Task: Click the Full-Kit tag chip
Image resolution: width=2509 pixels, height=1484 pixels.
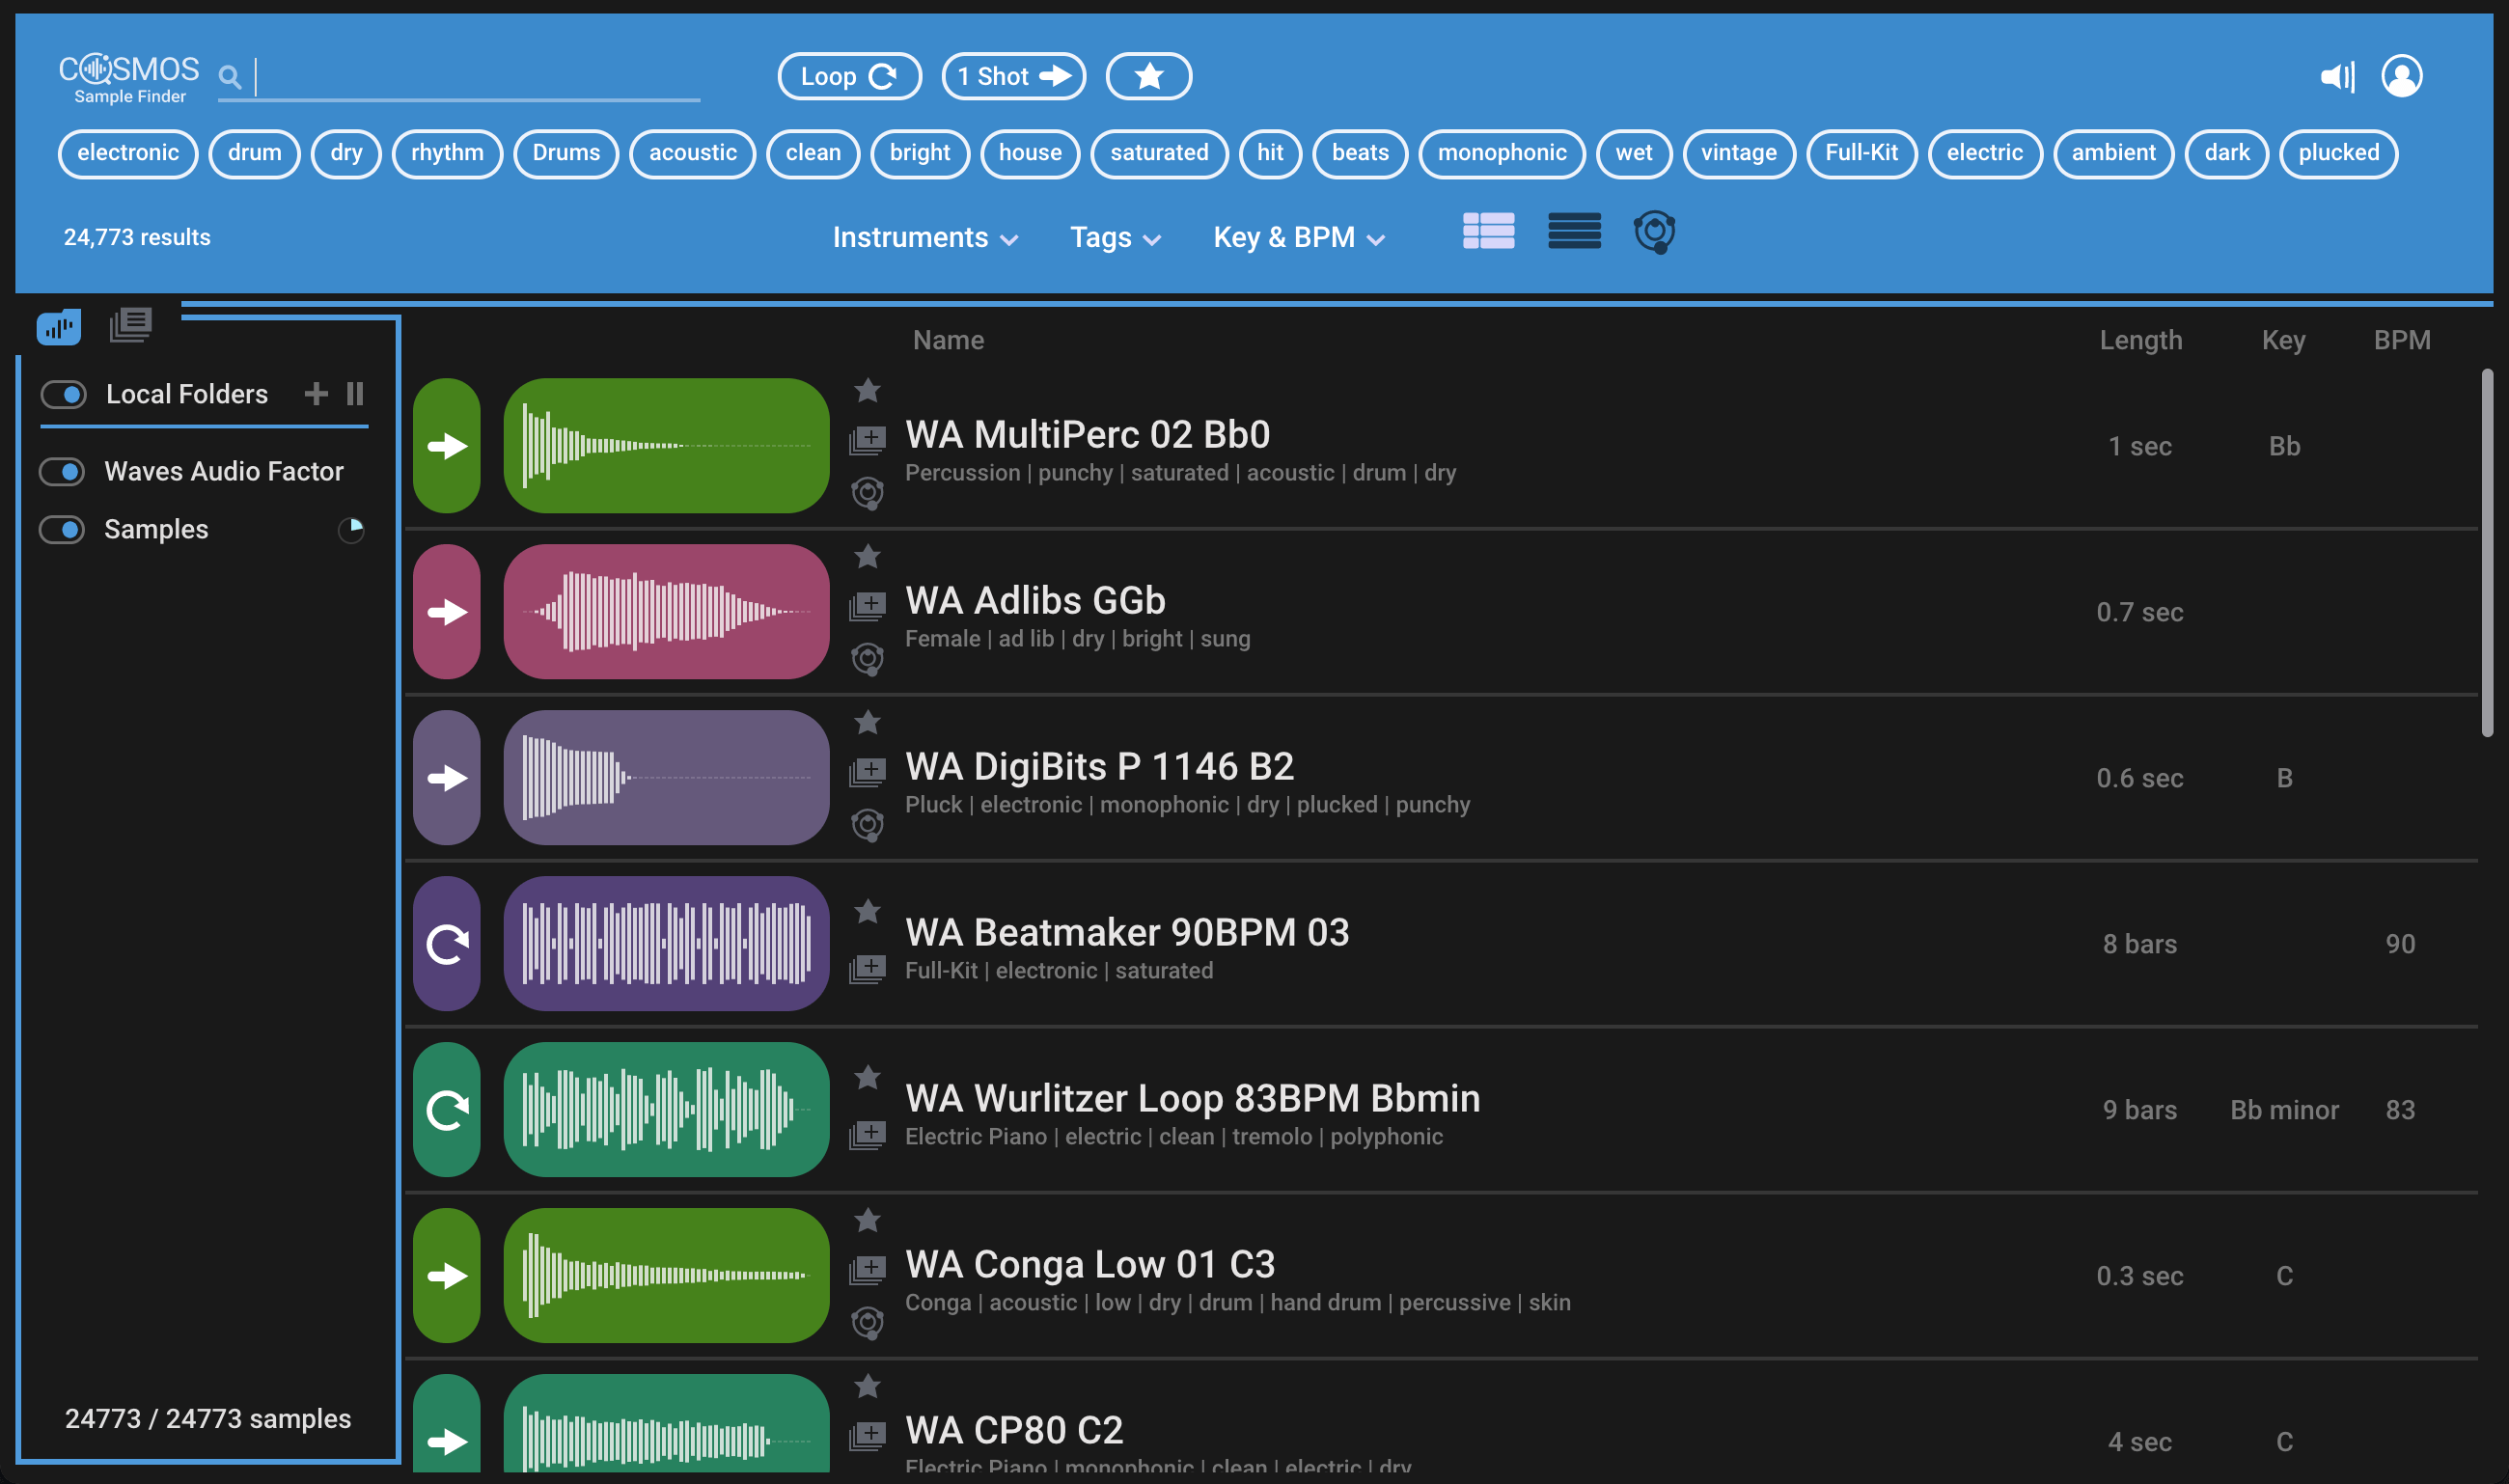Action: 1861,153
